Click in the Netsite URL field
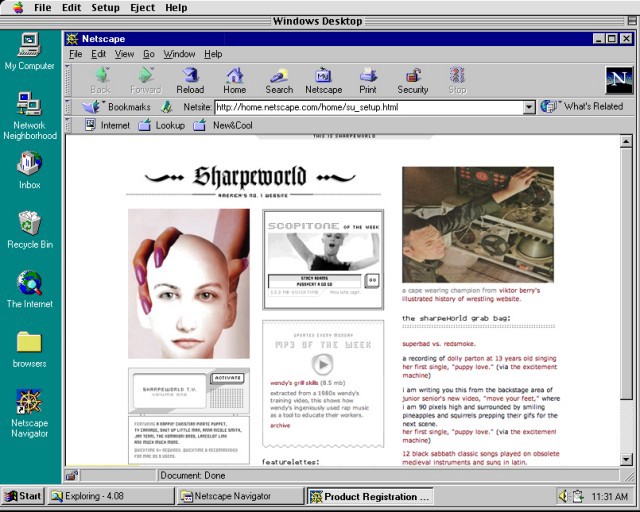This screenshot has width=640, height=512. coord(369,107)
